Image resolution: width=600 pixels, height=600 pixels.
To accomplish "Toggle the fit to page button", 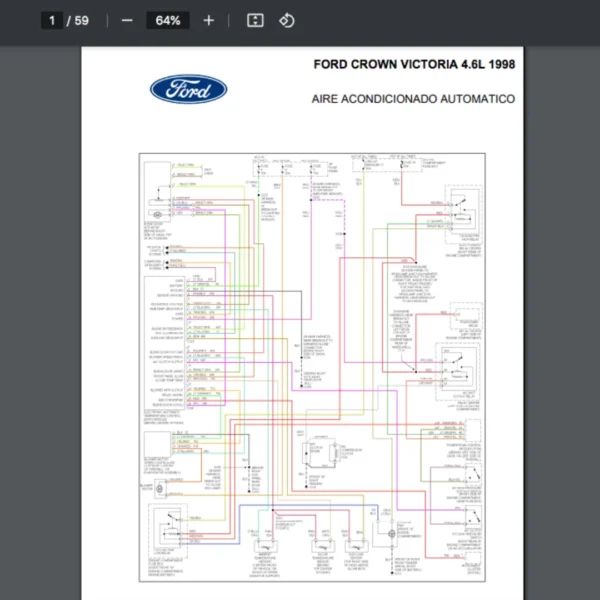I will point(255,20).
